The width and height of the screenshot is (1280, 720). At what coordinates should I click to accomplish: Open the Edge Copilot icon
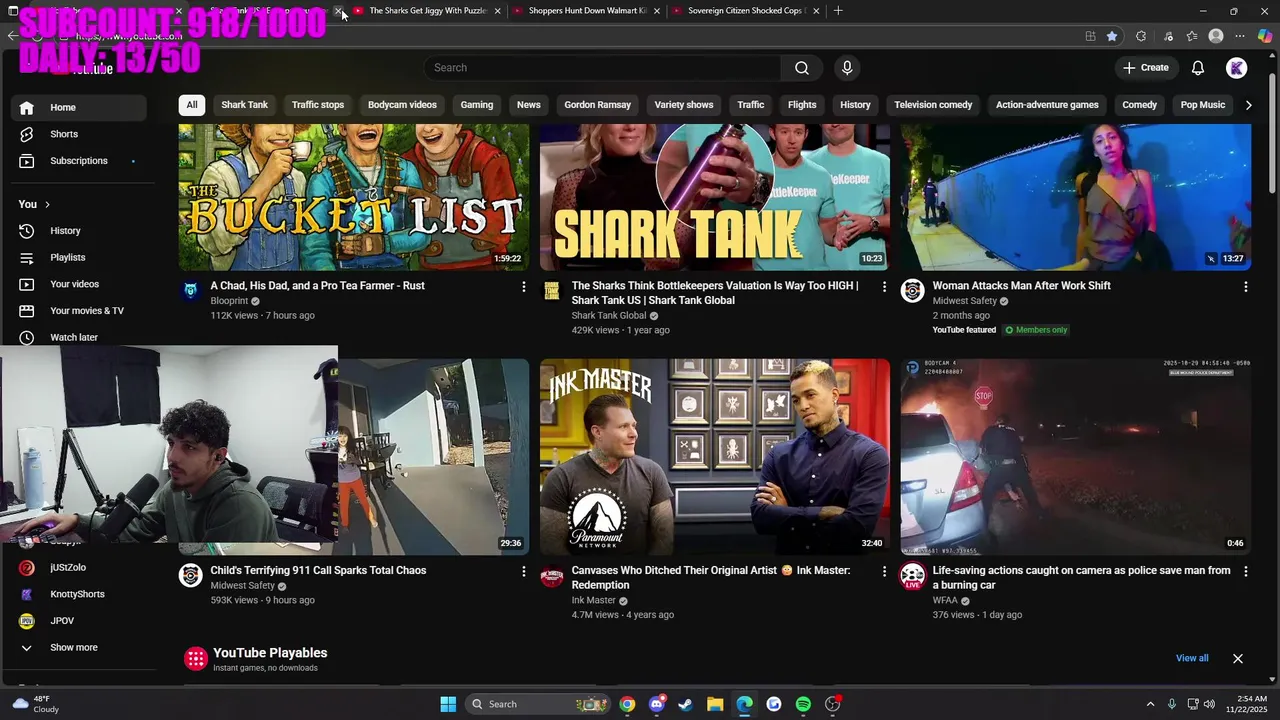[x=1265, y=36]
